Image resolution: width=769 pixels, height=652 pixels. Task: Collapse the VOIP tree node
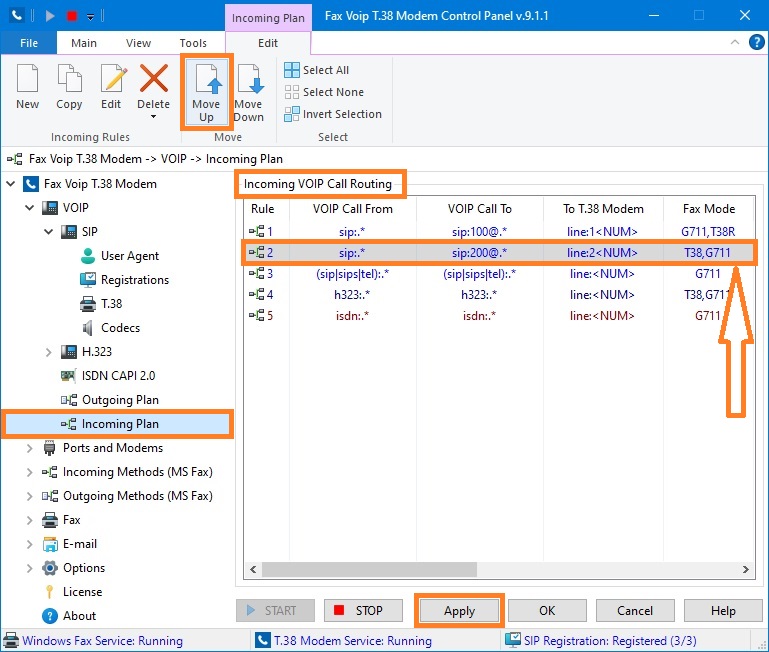(x=29, y=208)
